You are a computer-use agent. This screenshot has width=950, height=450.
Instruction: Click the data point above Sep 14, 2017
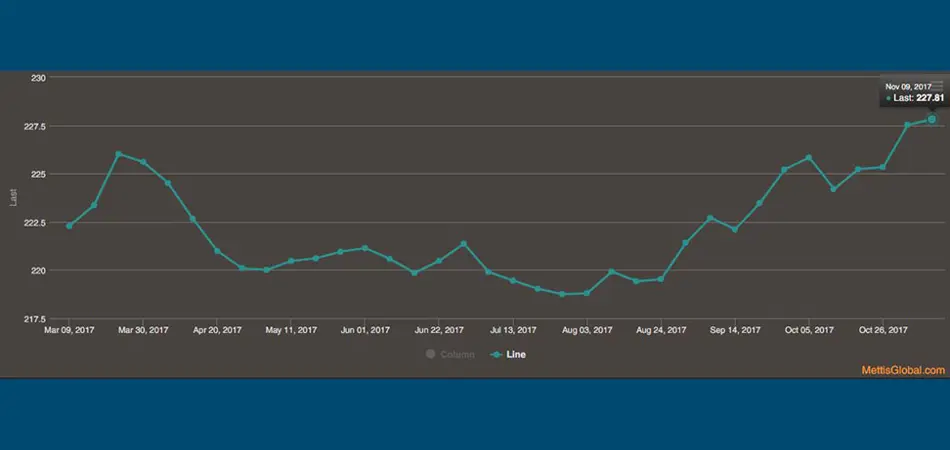(x=734, y=230)
